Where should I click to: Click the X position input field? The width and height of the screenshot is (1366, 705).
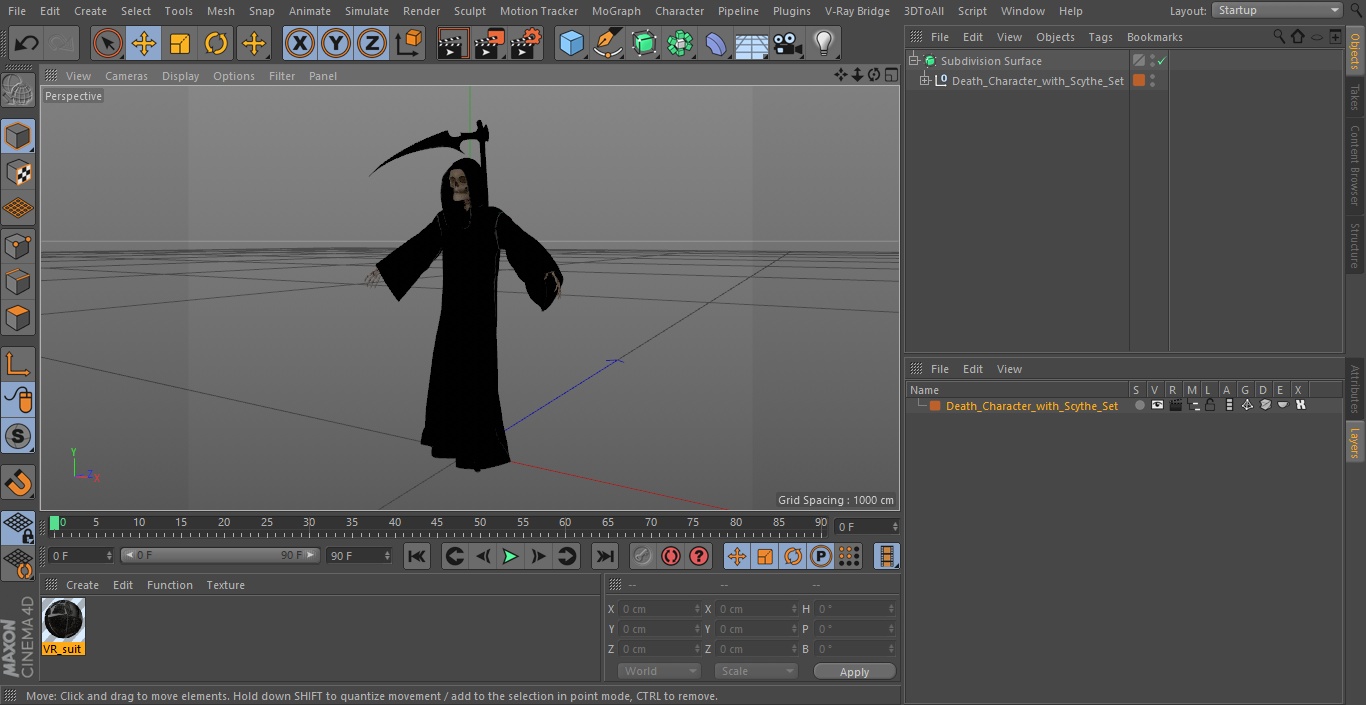659,608
